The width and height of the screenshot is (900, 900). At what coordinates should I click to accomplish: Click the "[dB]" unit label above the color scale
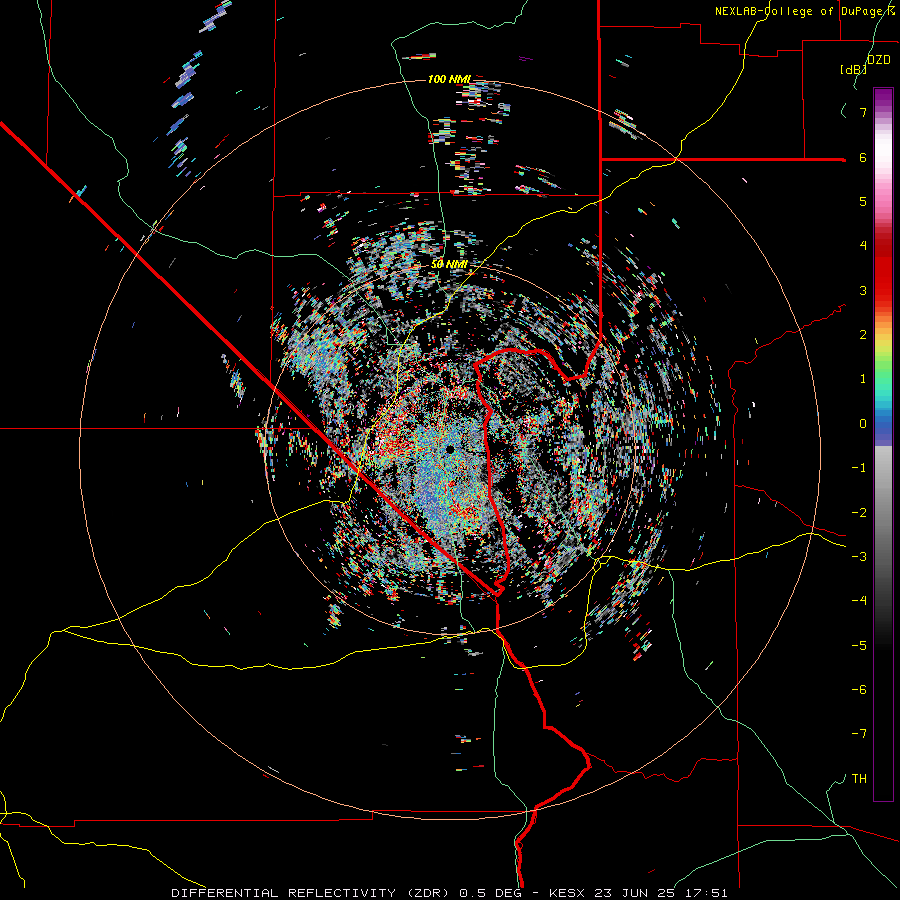tap(854, 69)
